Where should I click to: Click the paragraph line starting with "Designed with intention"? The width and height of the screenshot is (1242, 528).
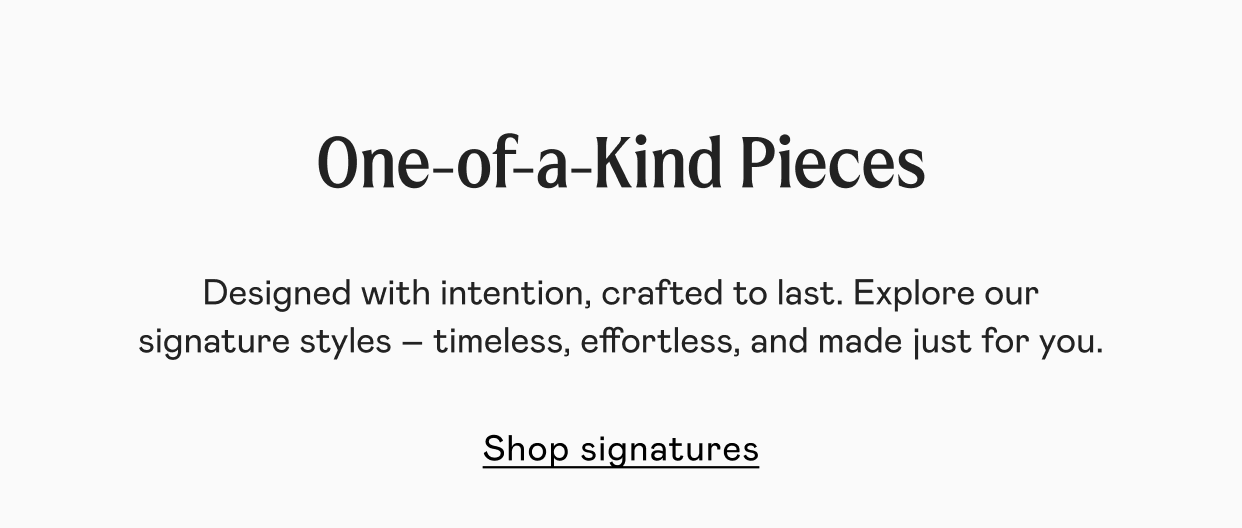[x=620, y=294]
